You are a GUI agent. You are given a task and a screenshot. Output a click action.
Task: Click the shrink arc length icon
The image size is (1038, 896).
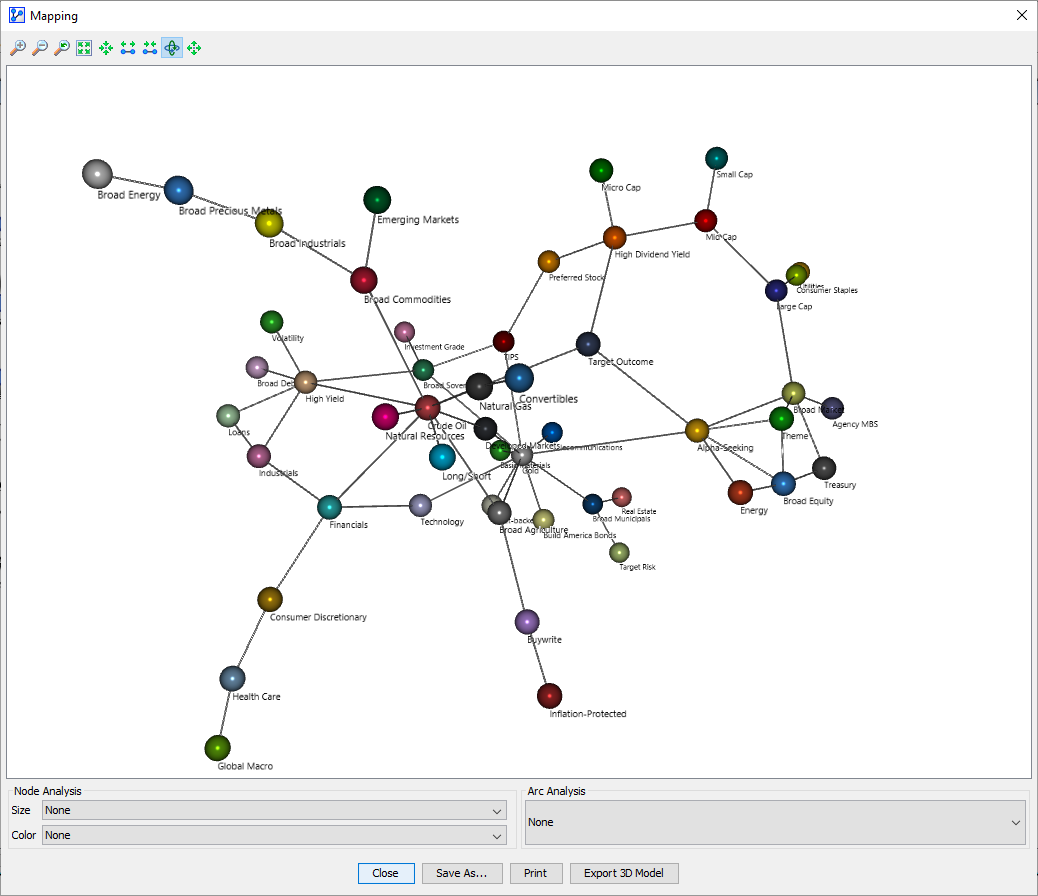150,48
